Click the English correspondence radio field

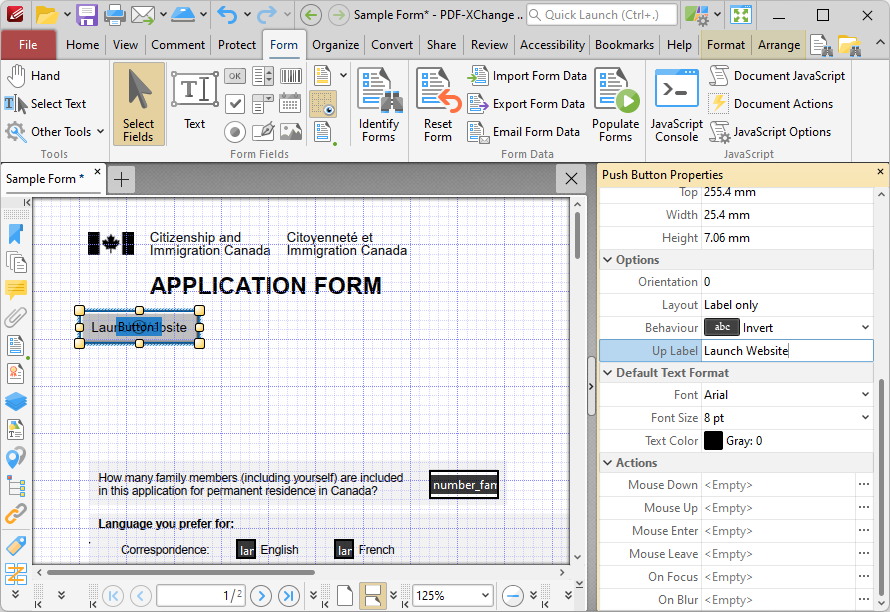[246, 550]
